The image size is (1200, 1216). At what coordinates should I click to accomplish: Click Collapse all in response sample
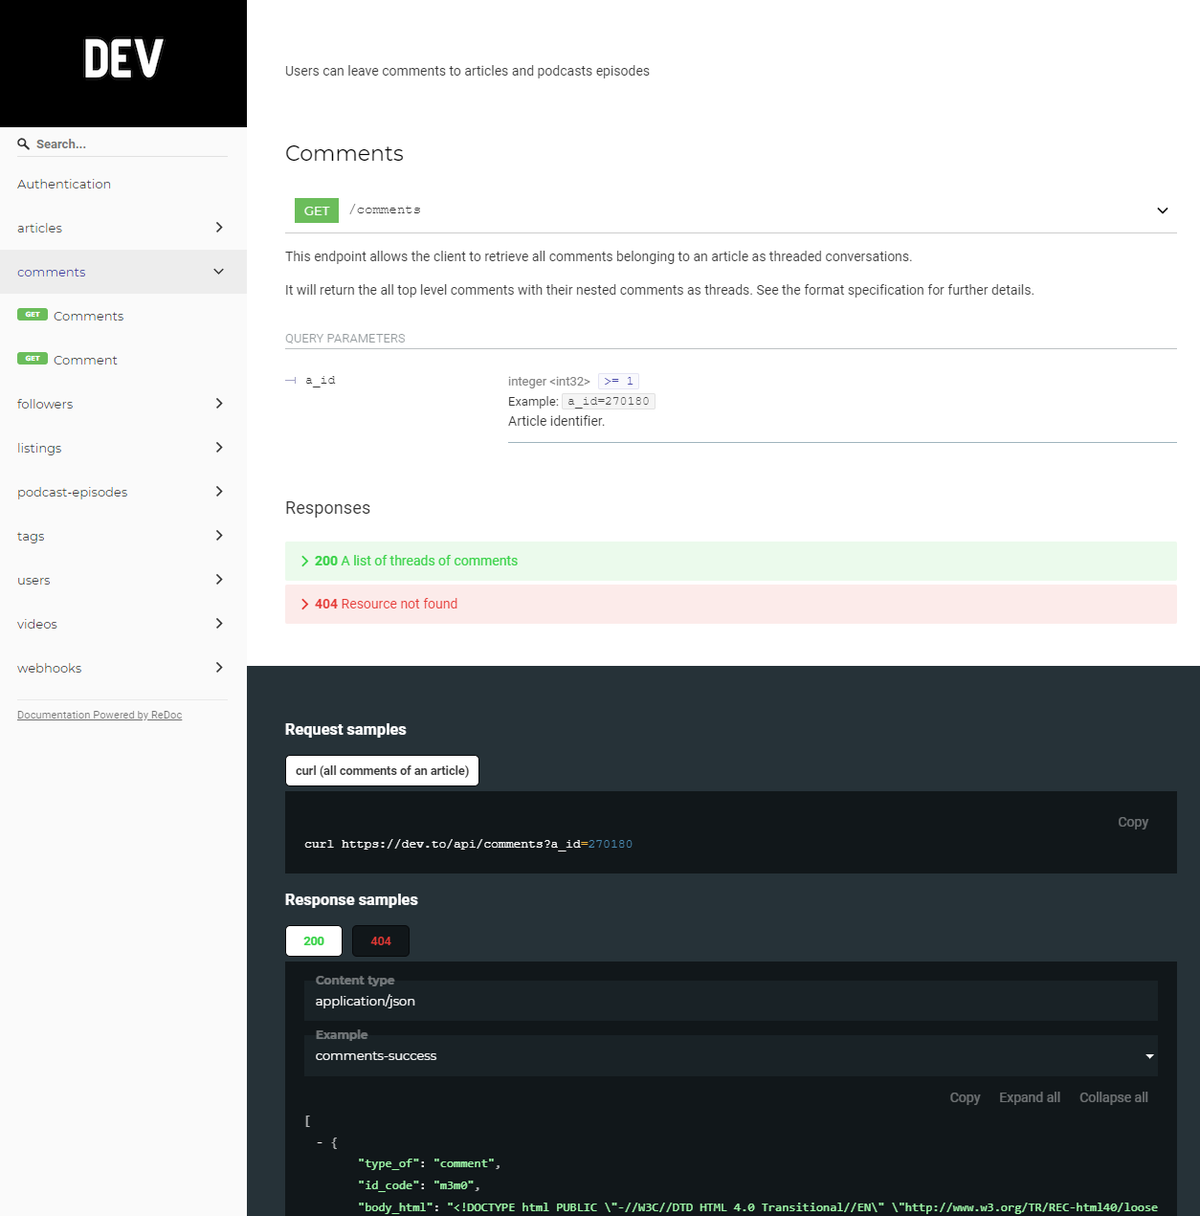pos(1113,1098)
